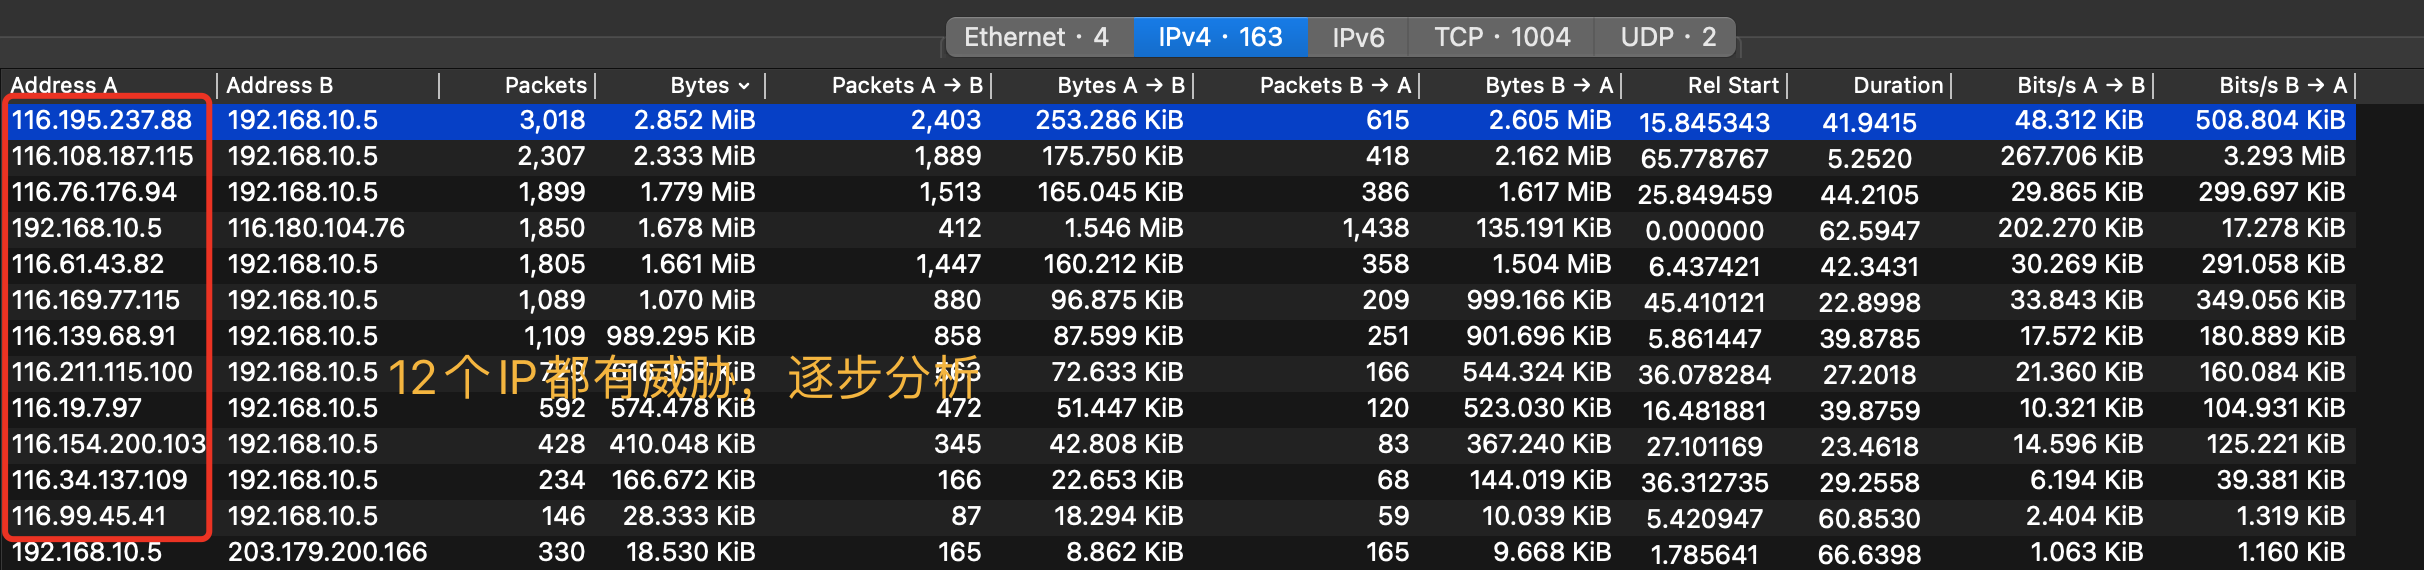Image resolution: width=2424 pixels, height=570 pixels.
Task: Select conversation with 116.180.104.76
Action: pos(316,229)
